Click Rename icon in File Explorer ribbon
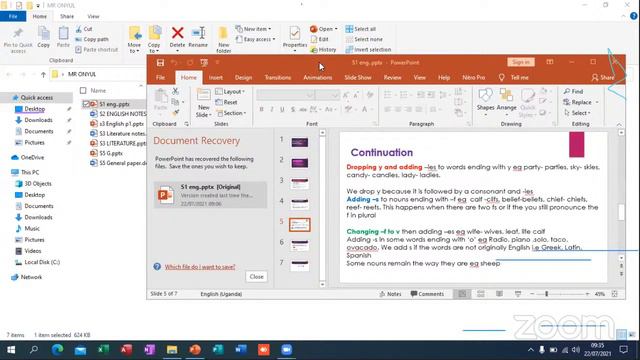This screenshot has height=360, width=640. [x=198, y=38]
